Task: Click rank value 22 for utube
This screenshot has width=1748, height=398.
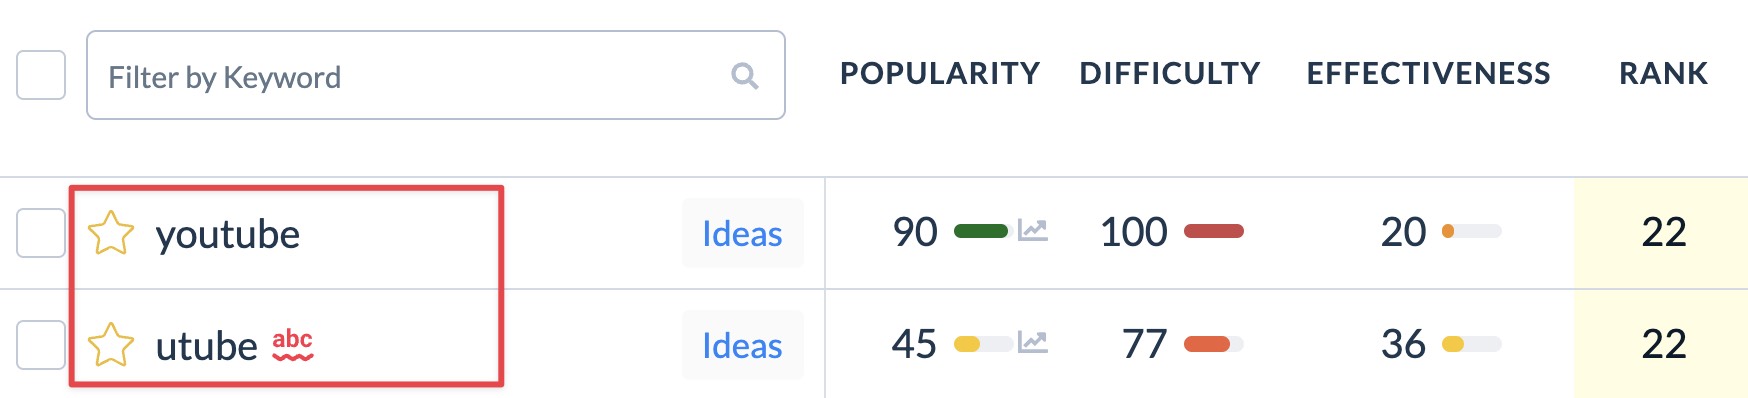Action: click(1664, 344)
